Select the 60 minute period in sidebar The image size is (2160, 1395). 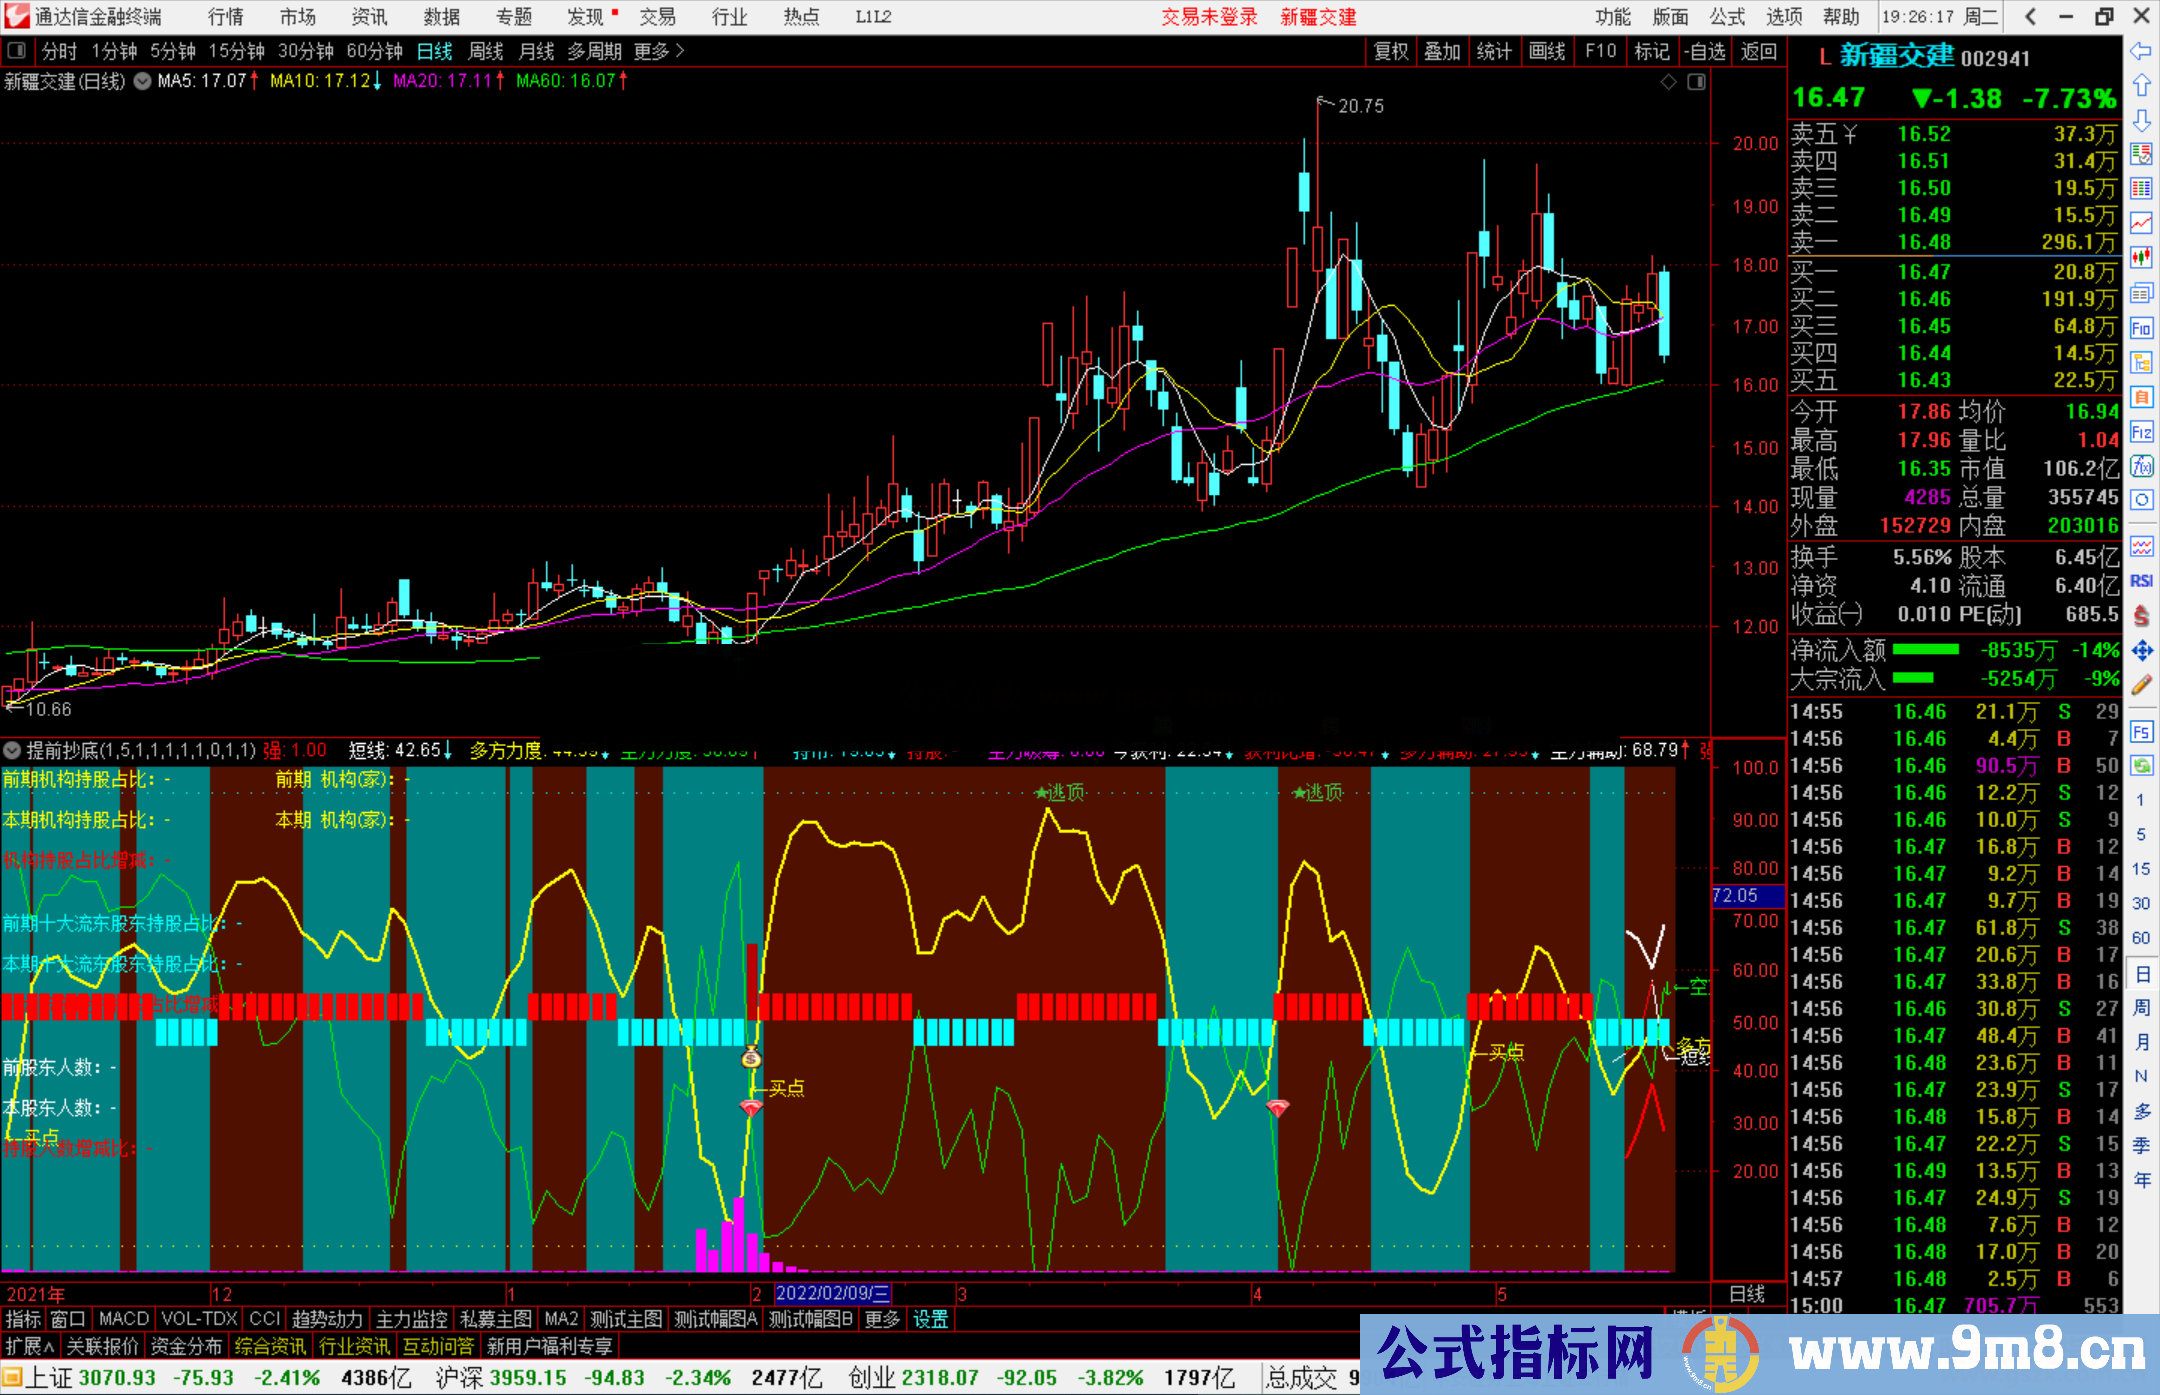[x=2141, y=938]
